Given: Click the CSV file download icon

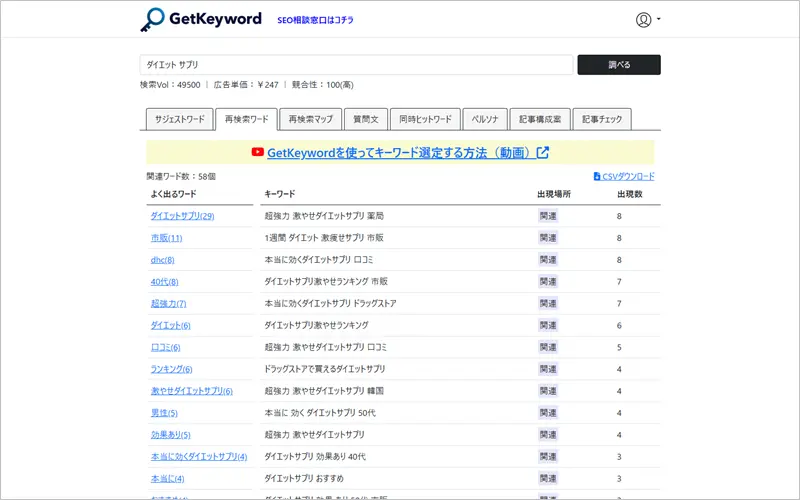Looking at the screenshot, I should tap(597, 176).
